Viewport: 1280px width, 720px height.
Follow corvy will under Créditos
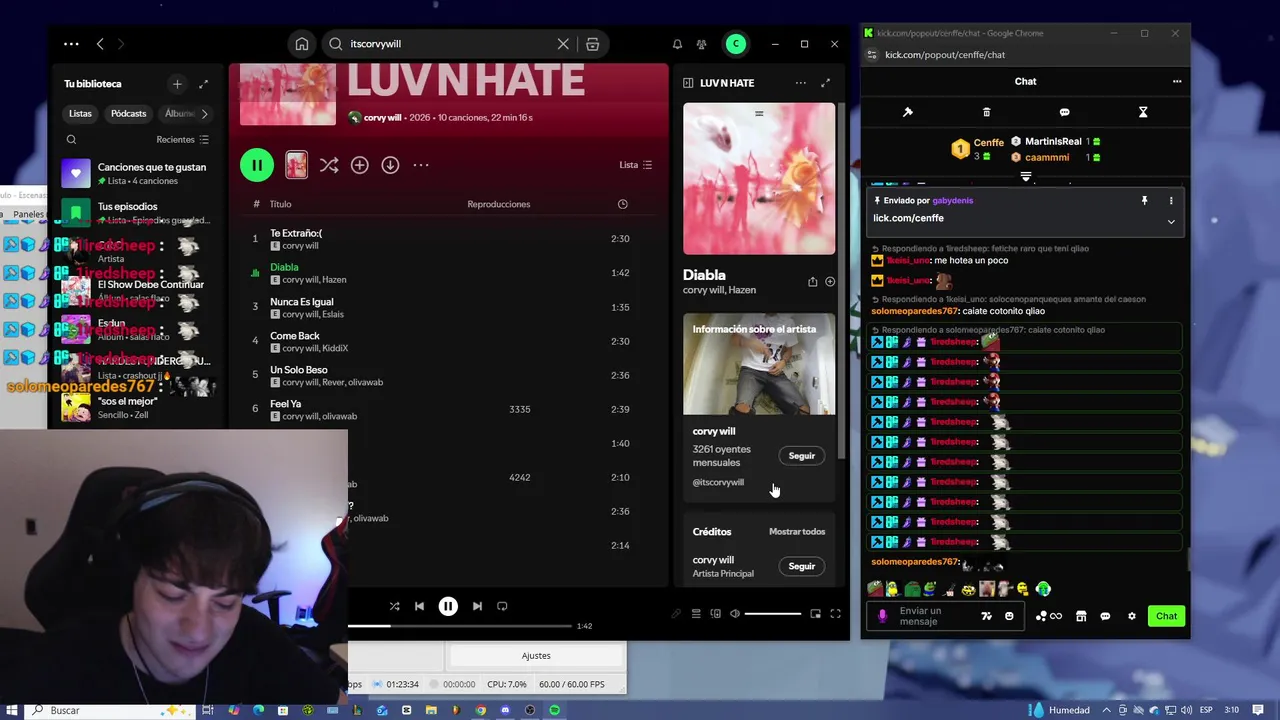click(801, 566)
